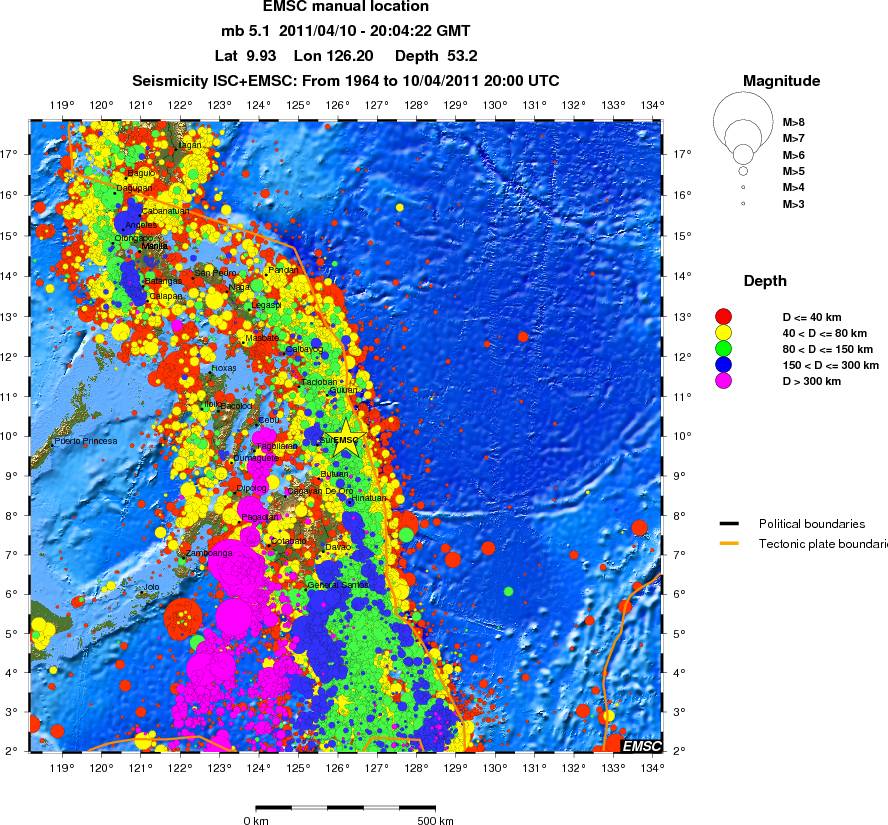Click the black political boundaries legend line
Viewport: 888px width, 825px height.
[x=729, y=524]
